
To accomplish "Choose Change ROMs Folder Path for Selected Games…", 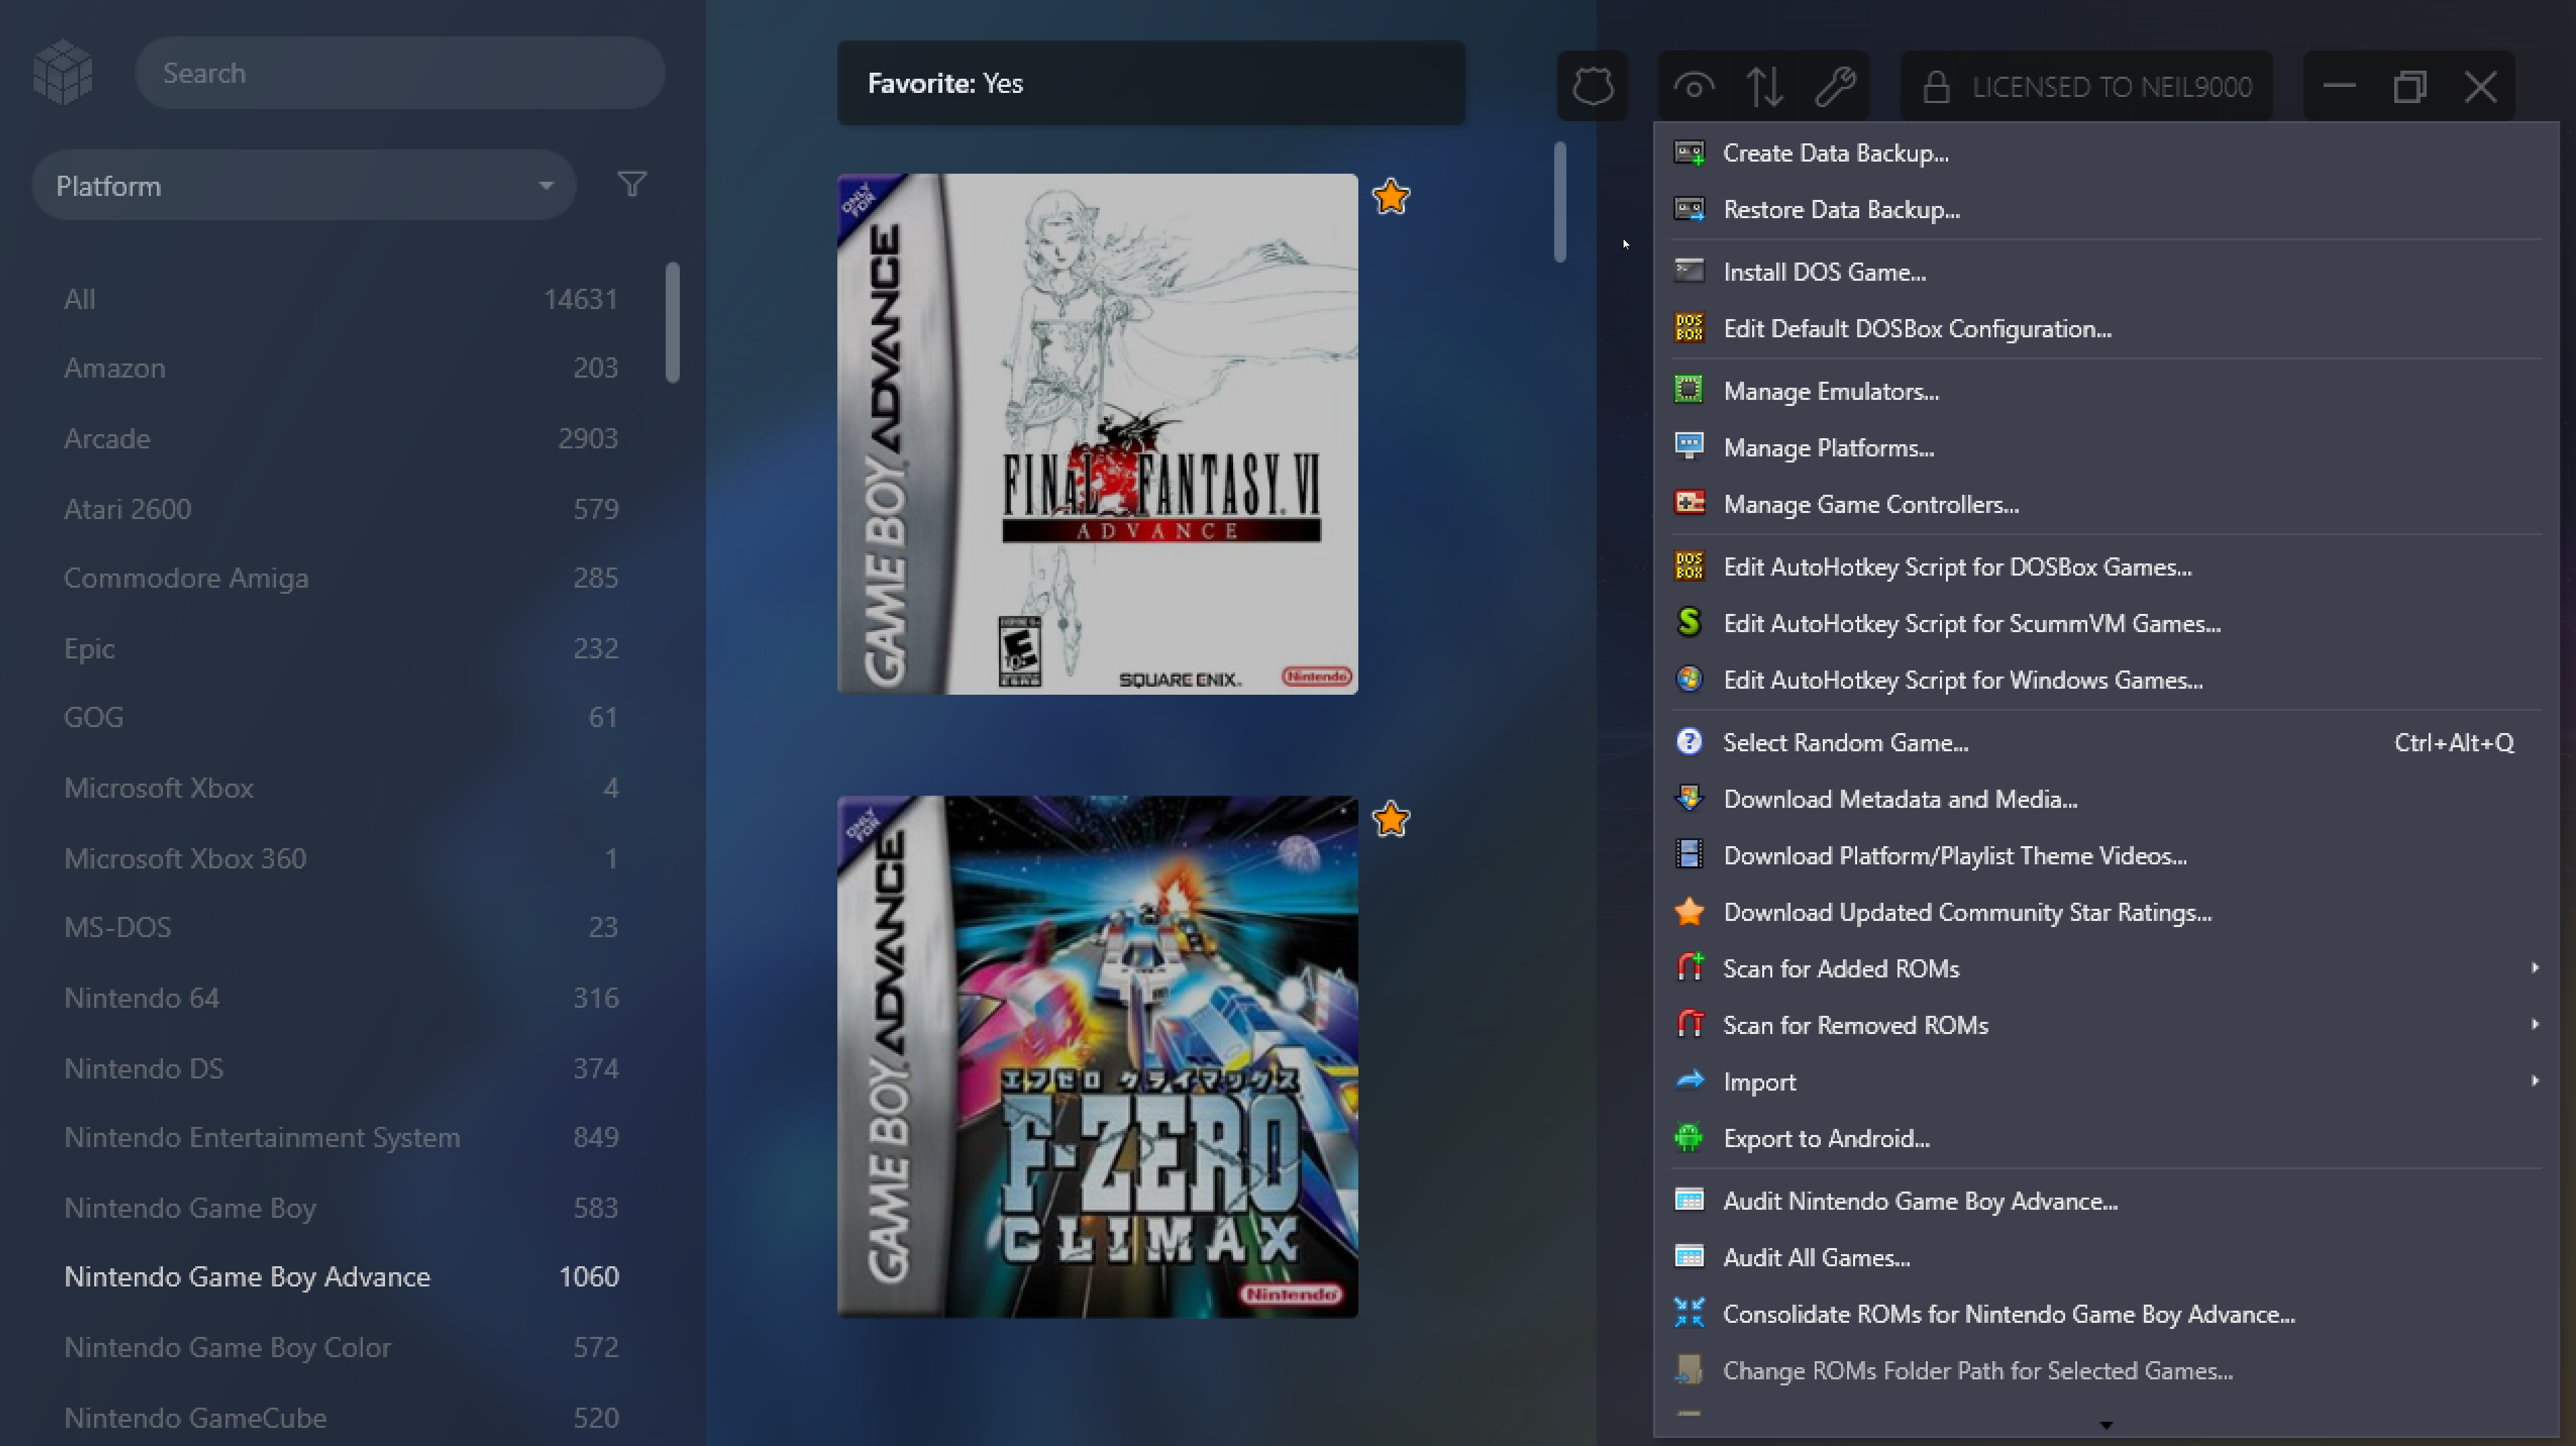I will tap(2106, 1370).
